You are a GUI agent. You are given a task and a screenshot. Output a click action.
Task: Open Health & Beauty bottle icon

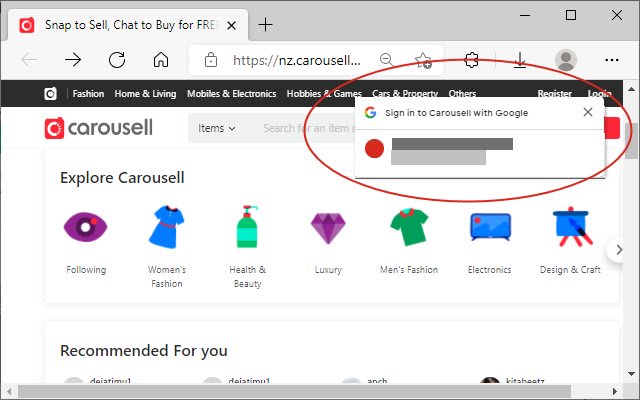click(247, 227)
